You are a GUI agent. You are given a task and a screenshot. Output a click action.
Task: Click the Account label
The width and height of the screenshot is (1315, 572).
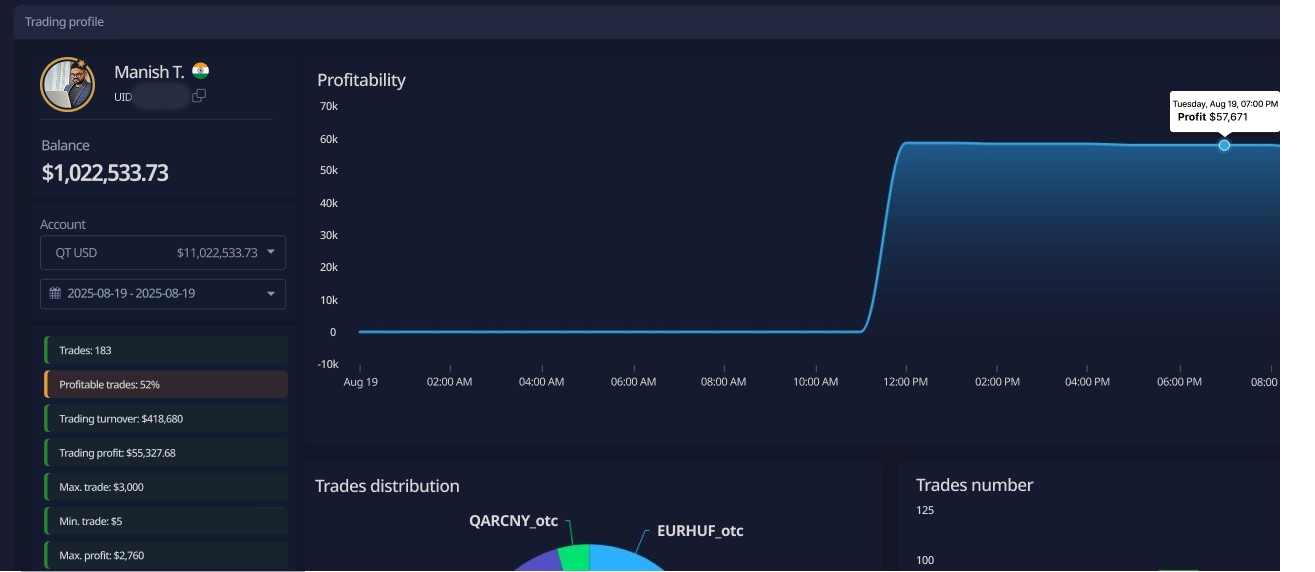pos(63,224)
